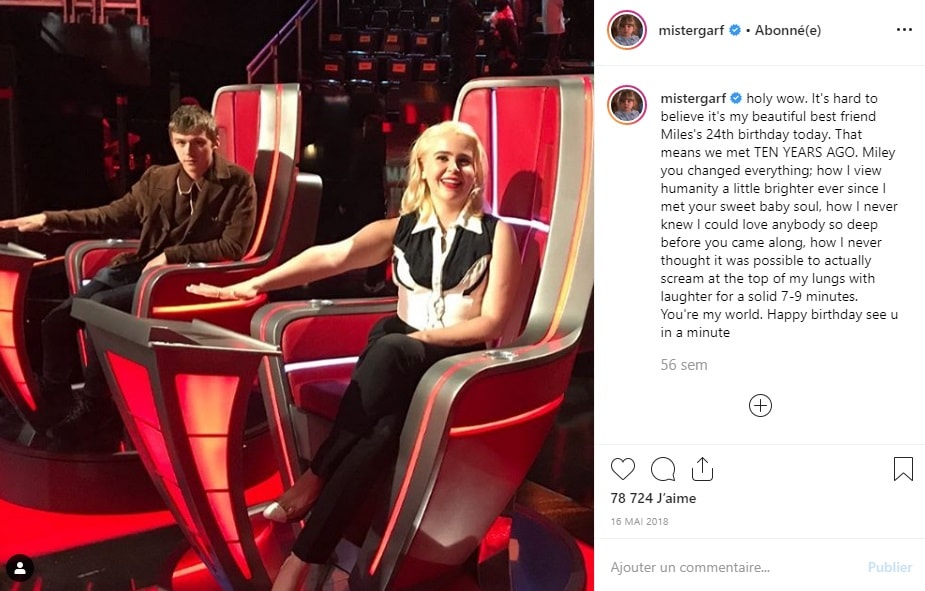Click the verified badge in the caption

tap(736, 98)
